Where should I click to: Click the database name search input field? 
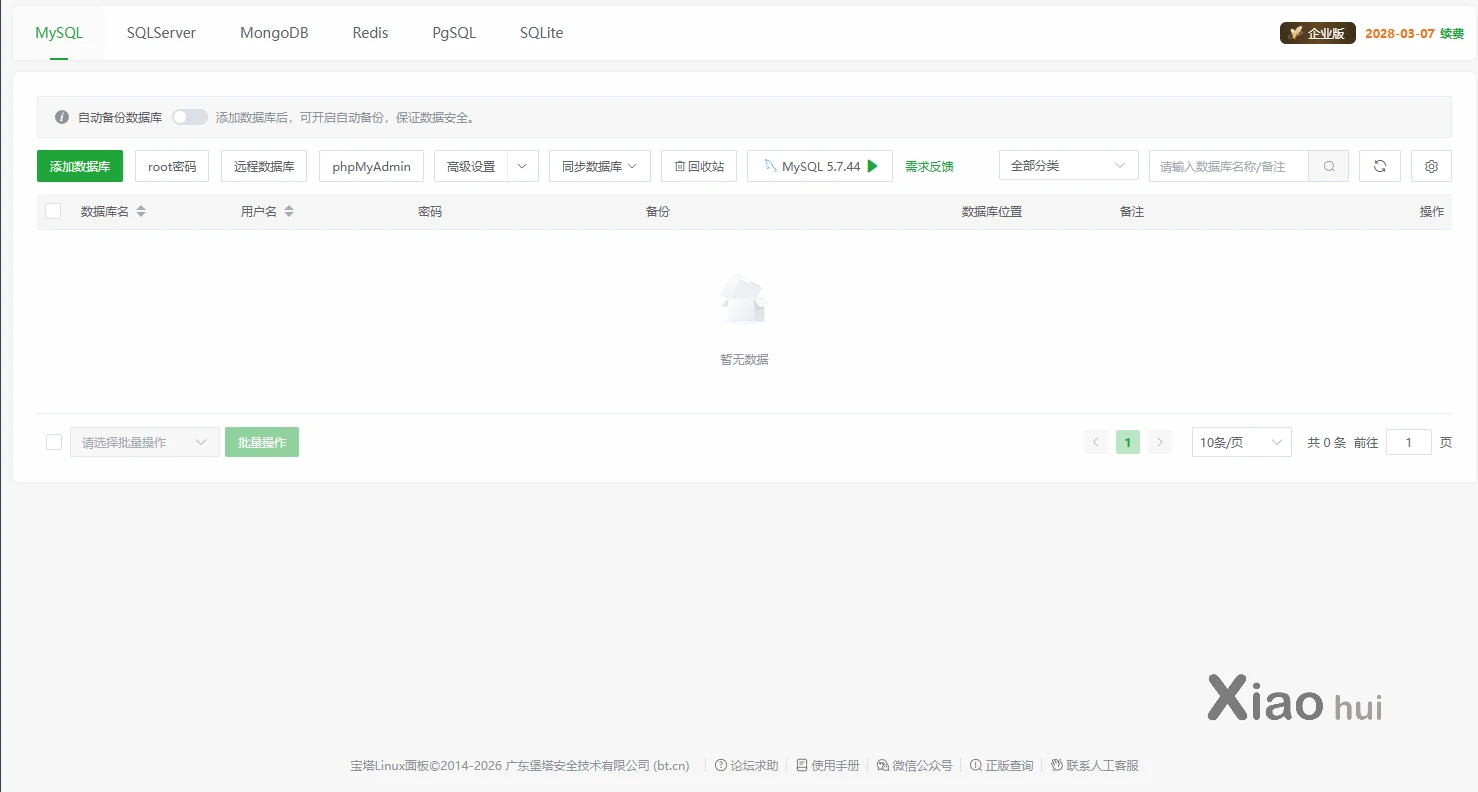1228,166
